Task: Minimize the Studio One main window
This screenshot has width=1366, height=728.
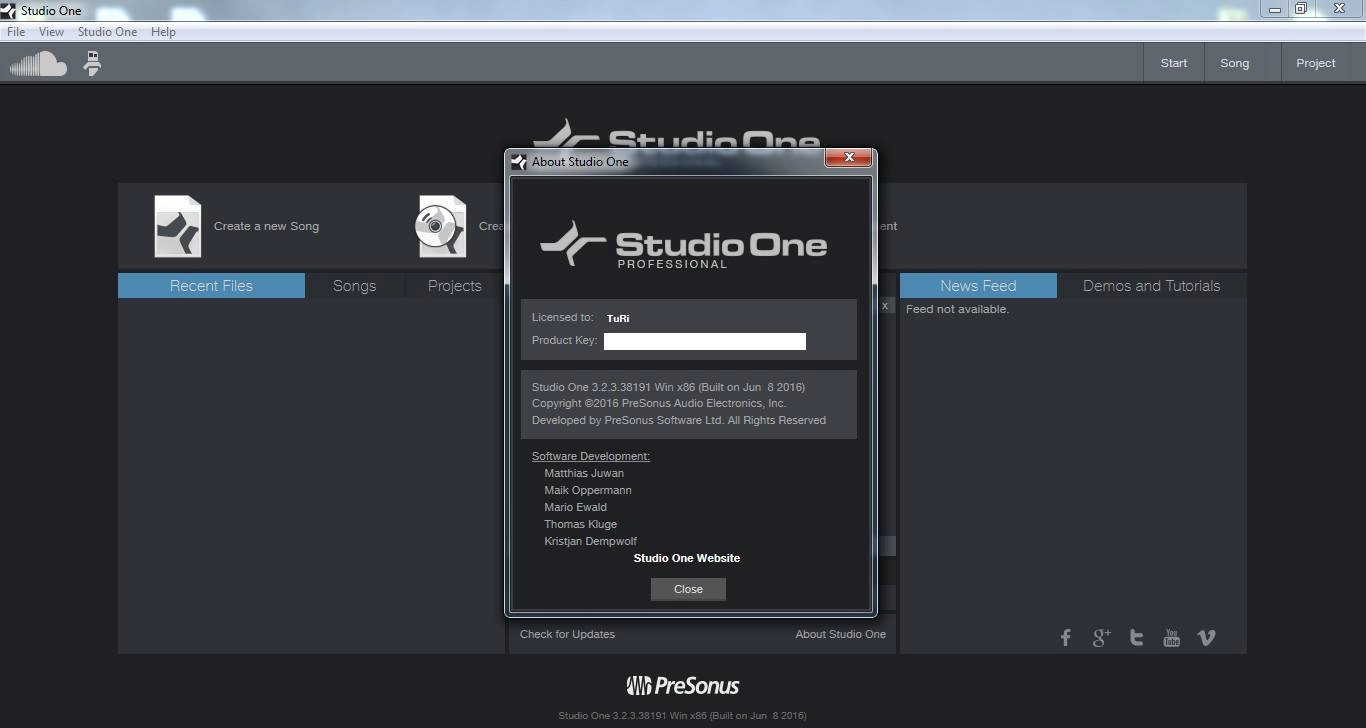Action: (1275, 9)
